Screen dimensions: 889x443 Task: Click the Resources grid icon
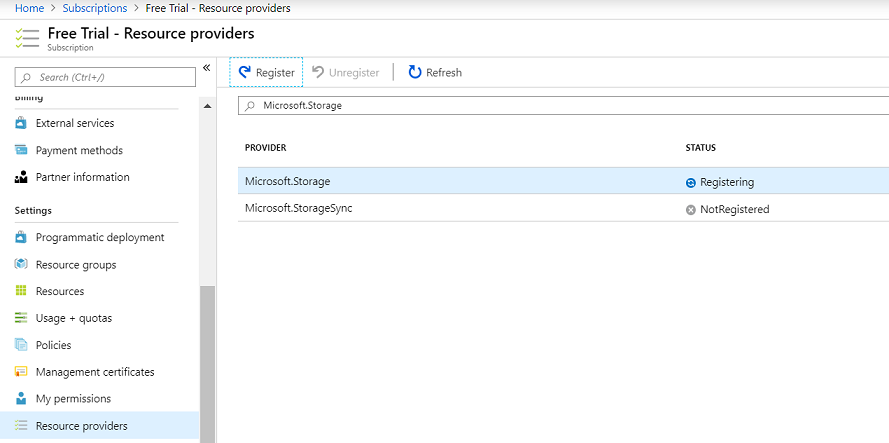(x=21, y=291)
